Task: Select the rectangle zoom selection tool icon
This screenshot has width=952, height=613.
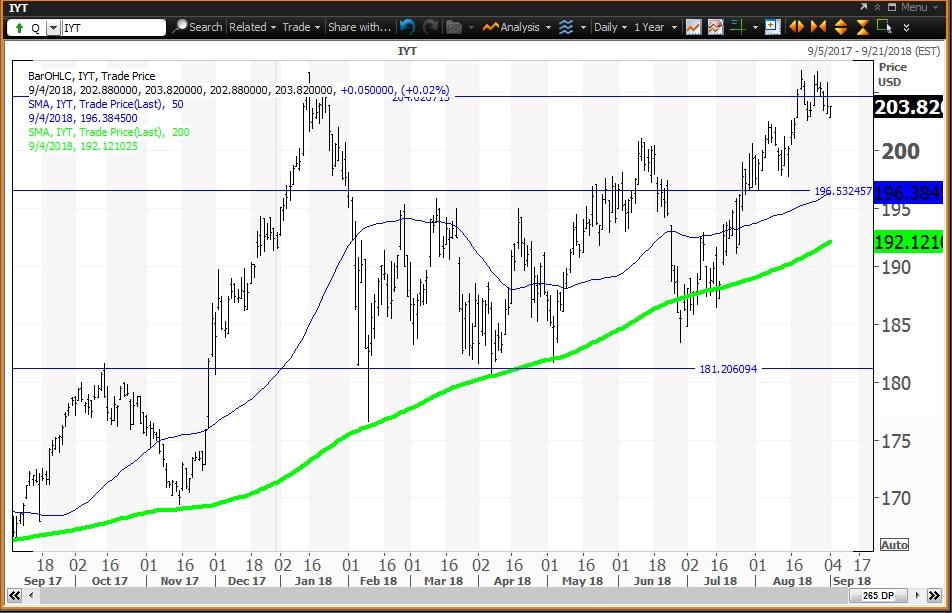Action: [x=884, y=27]
